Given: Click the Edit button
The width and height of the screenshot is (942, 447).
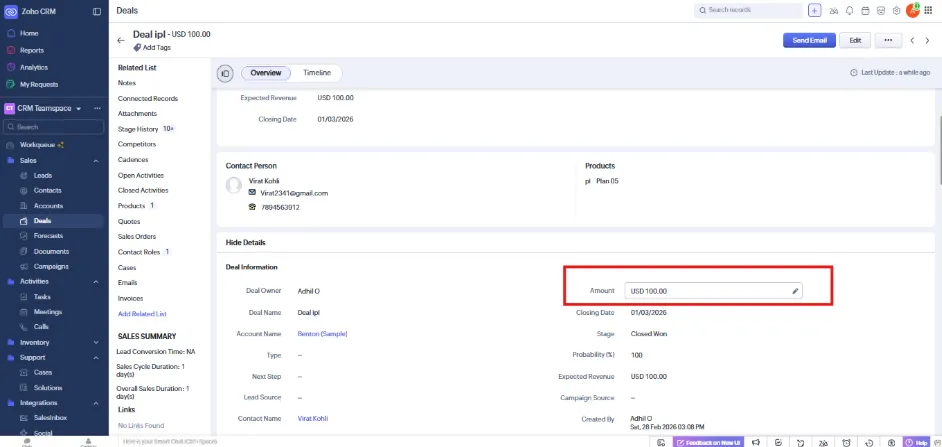Looking at the screenshot, I should pyautogui.click(x=855, y=40).
